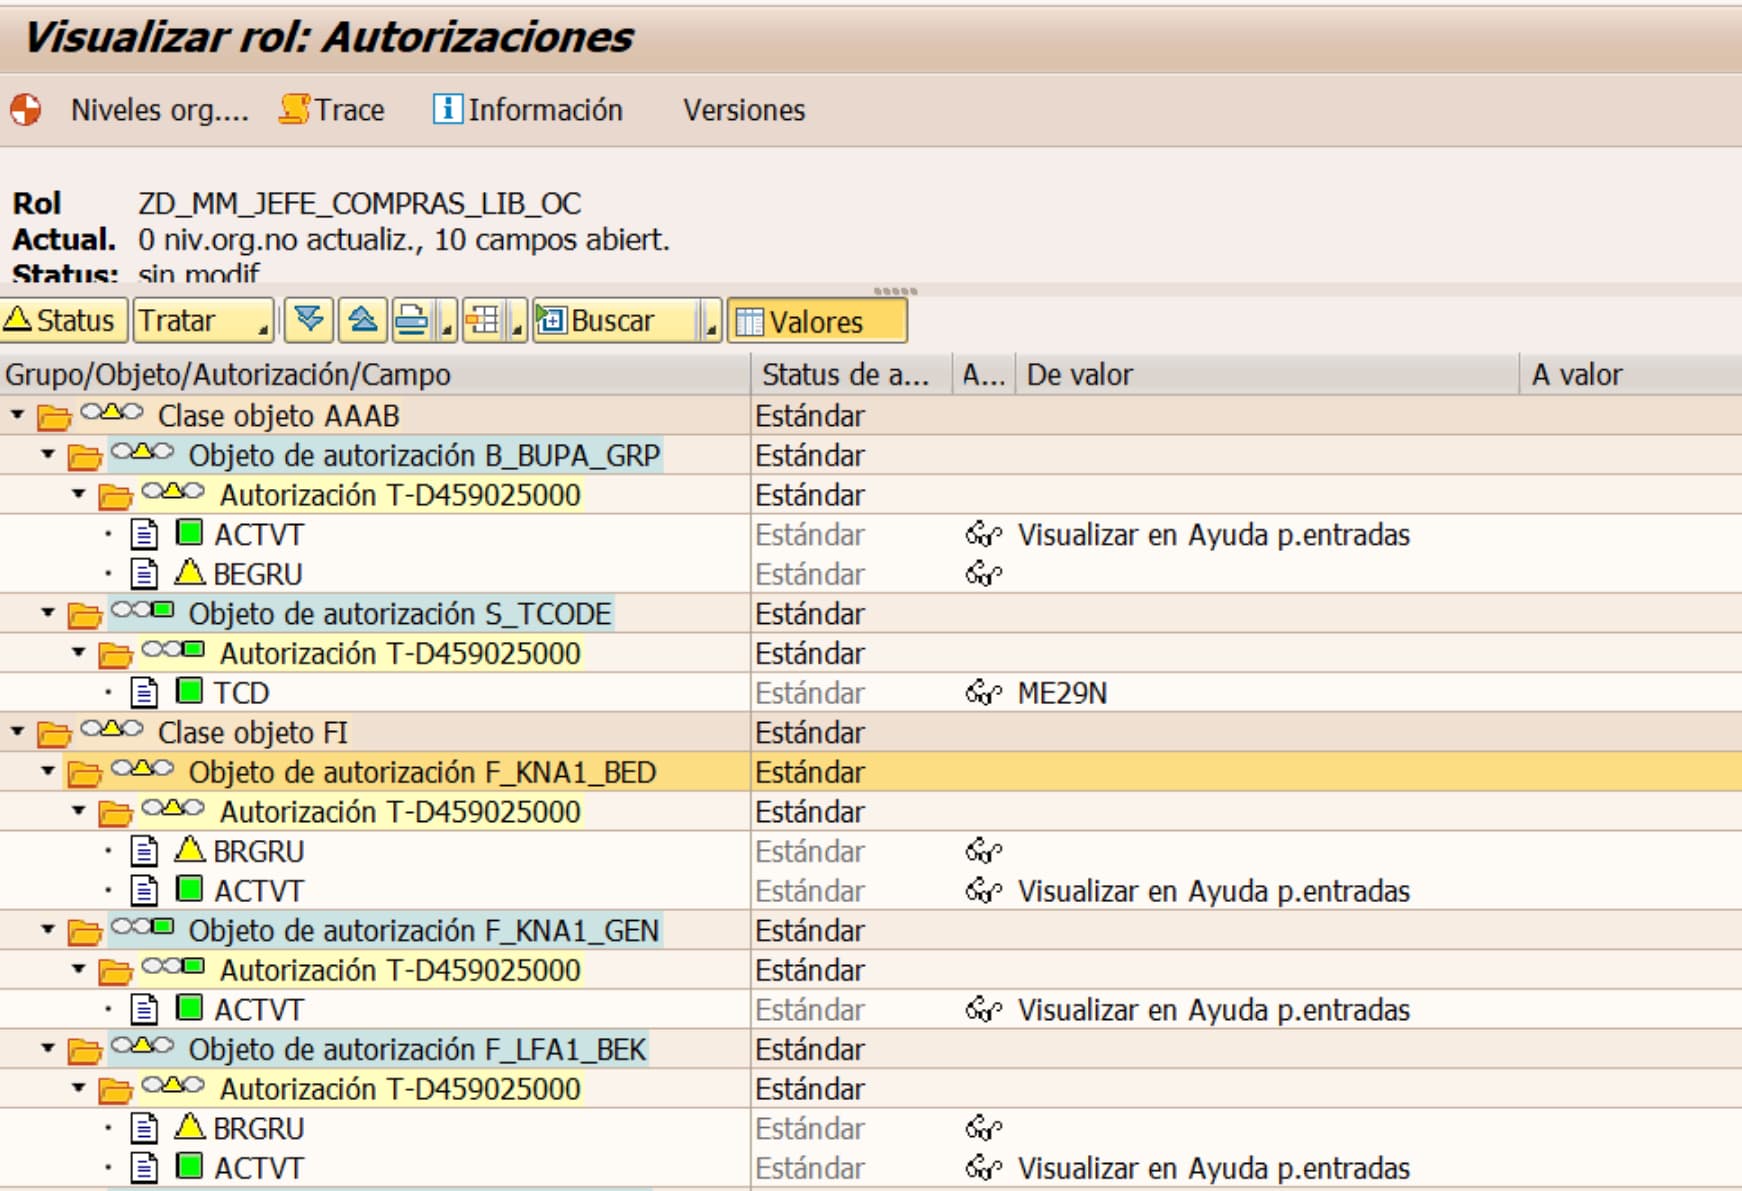Toggle the Valores display button
1742x1191 pixels.
tap(816, 321)
